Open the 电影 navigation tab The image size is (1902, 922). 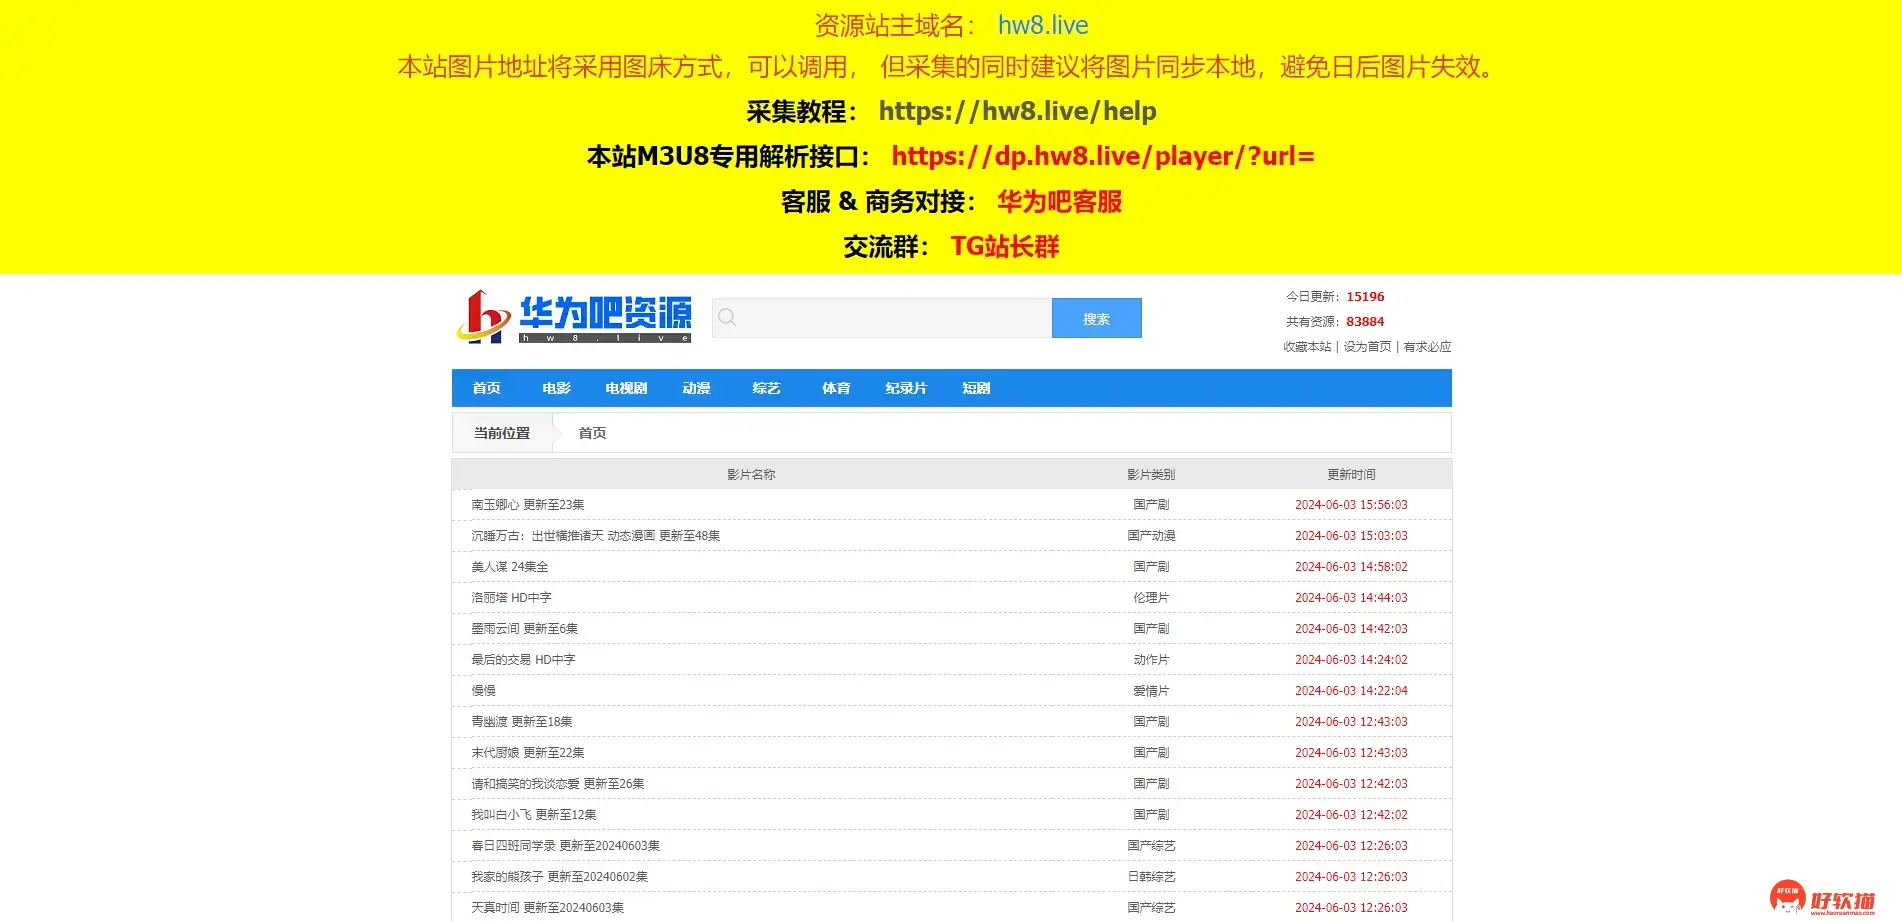[556, 388]
